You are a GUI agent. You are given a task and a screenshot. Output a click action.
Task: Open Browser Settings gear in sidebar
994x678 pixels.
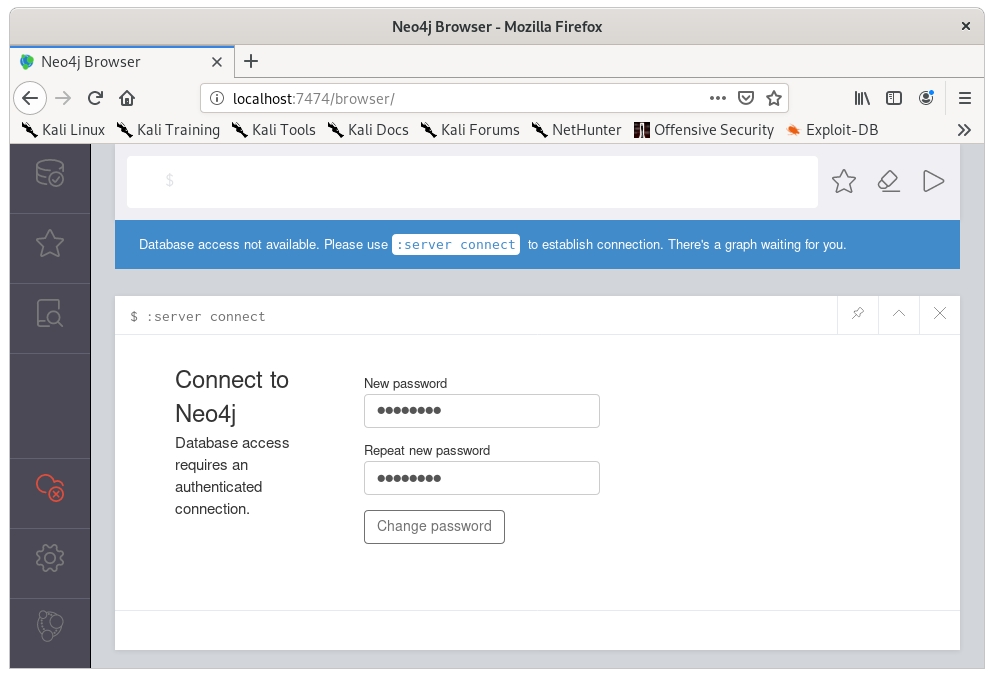click(x=49, y=558)
